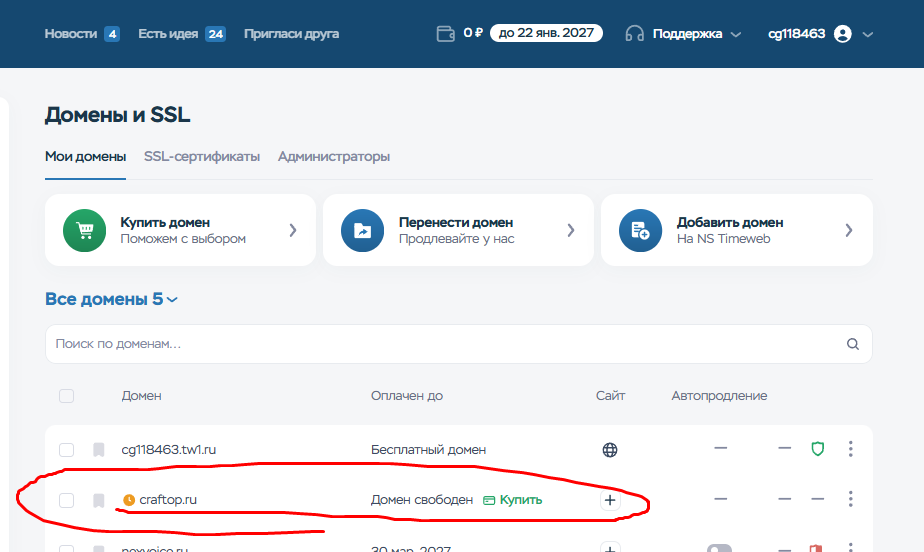Focus the "Поиск по доменам" search field
The height and width of the screenshot is (552, 924).
click(x=440, y=344)
